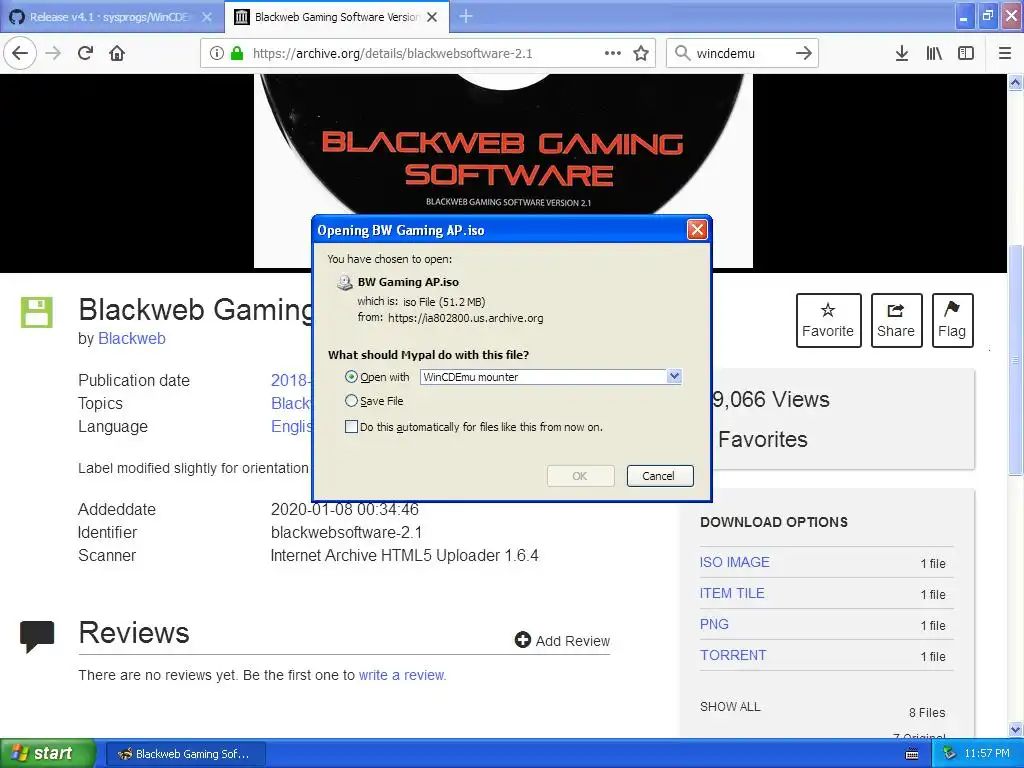Image resolution: width=1024 pixels, height=768 pixels.
Task: Flag this item
Action: click(952, 320)
